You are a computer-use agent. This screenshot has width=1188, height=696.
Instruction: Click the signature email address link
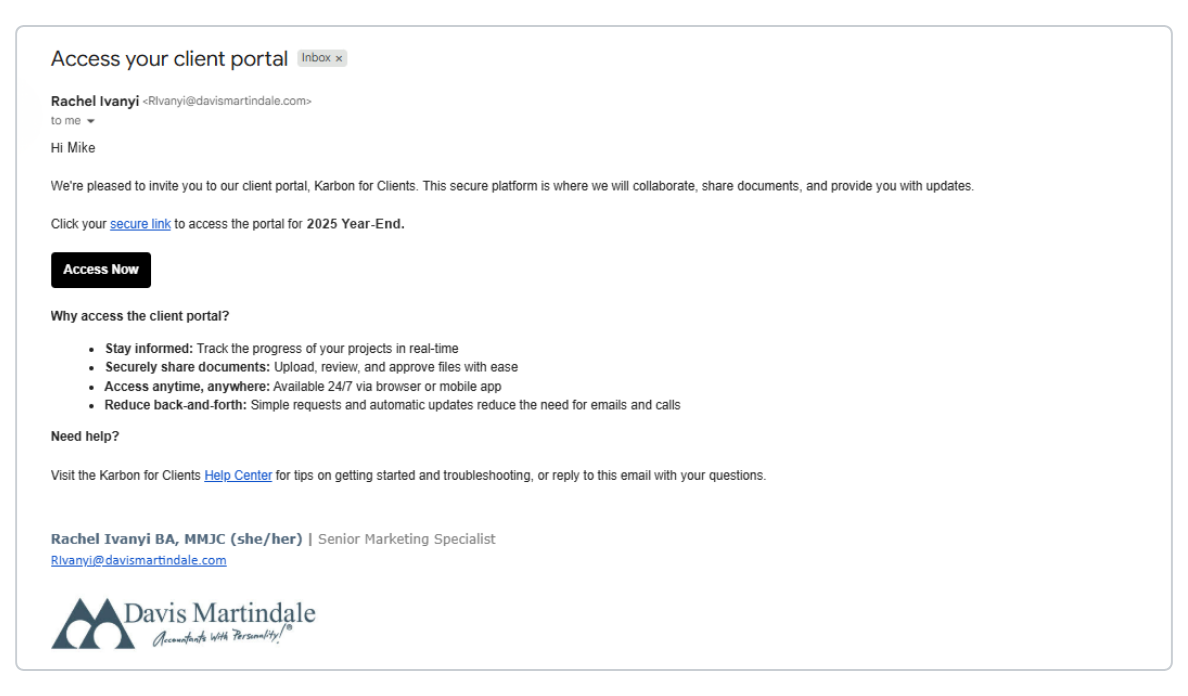pyautogui.click(x=139, y=560)
